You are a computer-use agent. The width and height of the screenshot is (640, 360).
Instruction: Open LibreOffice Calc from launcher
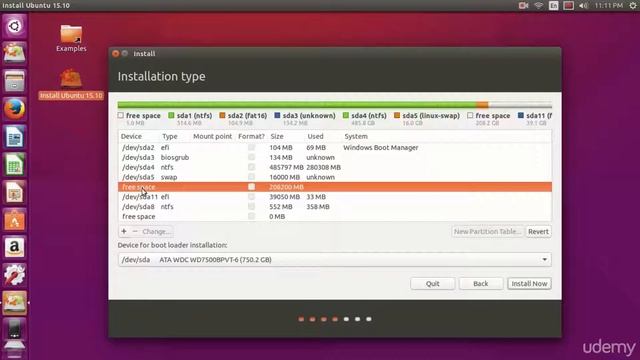[15, 164]
